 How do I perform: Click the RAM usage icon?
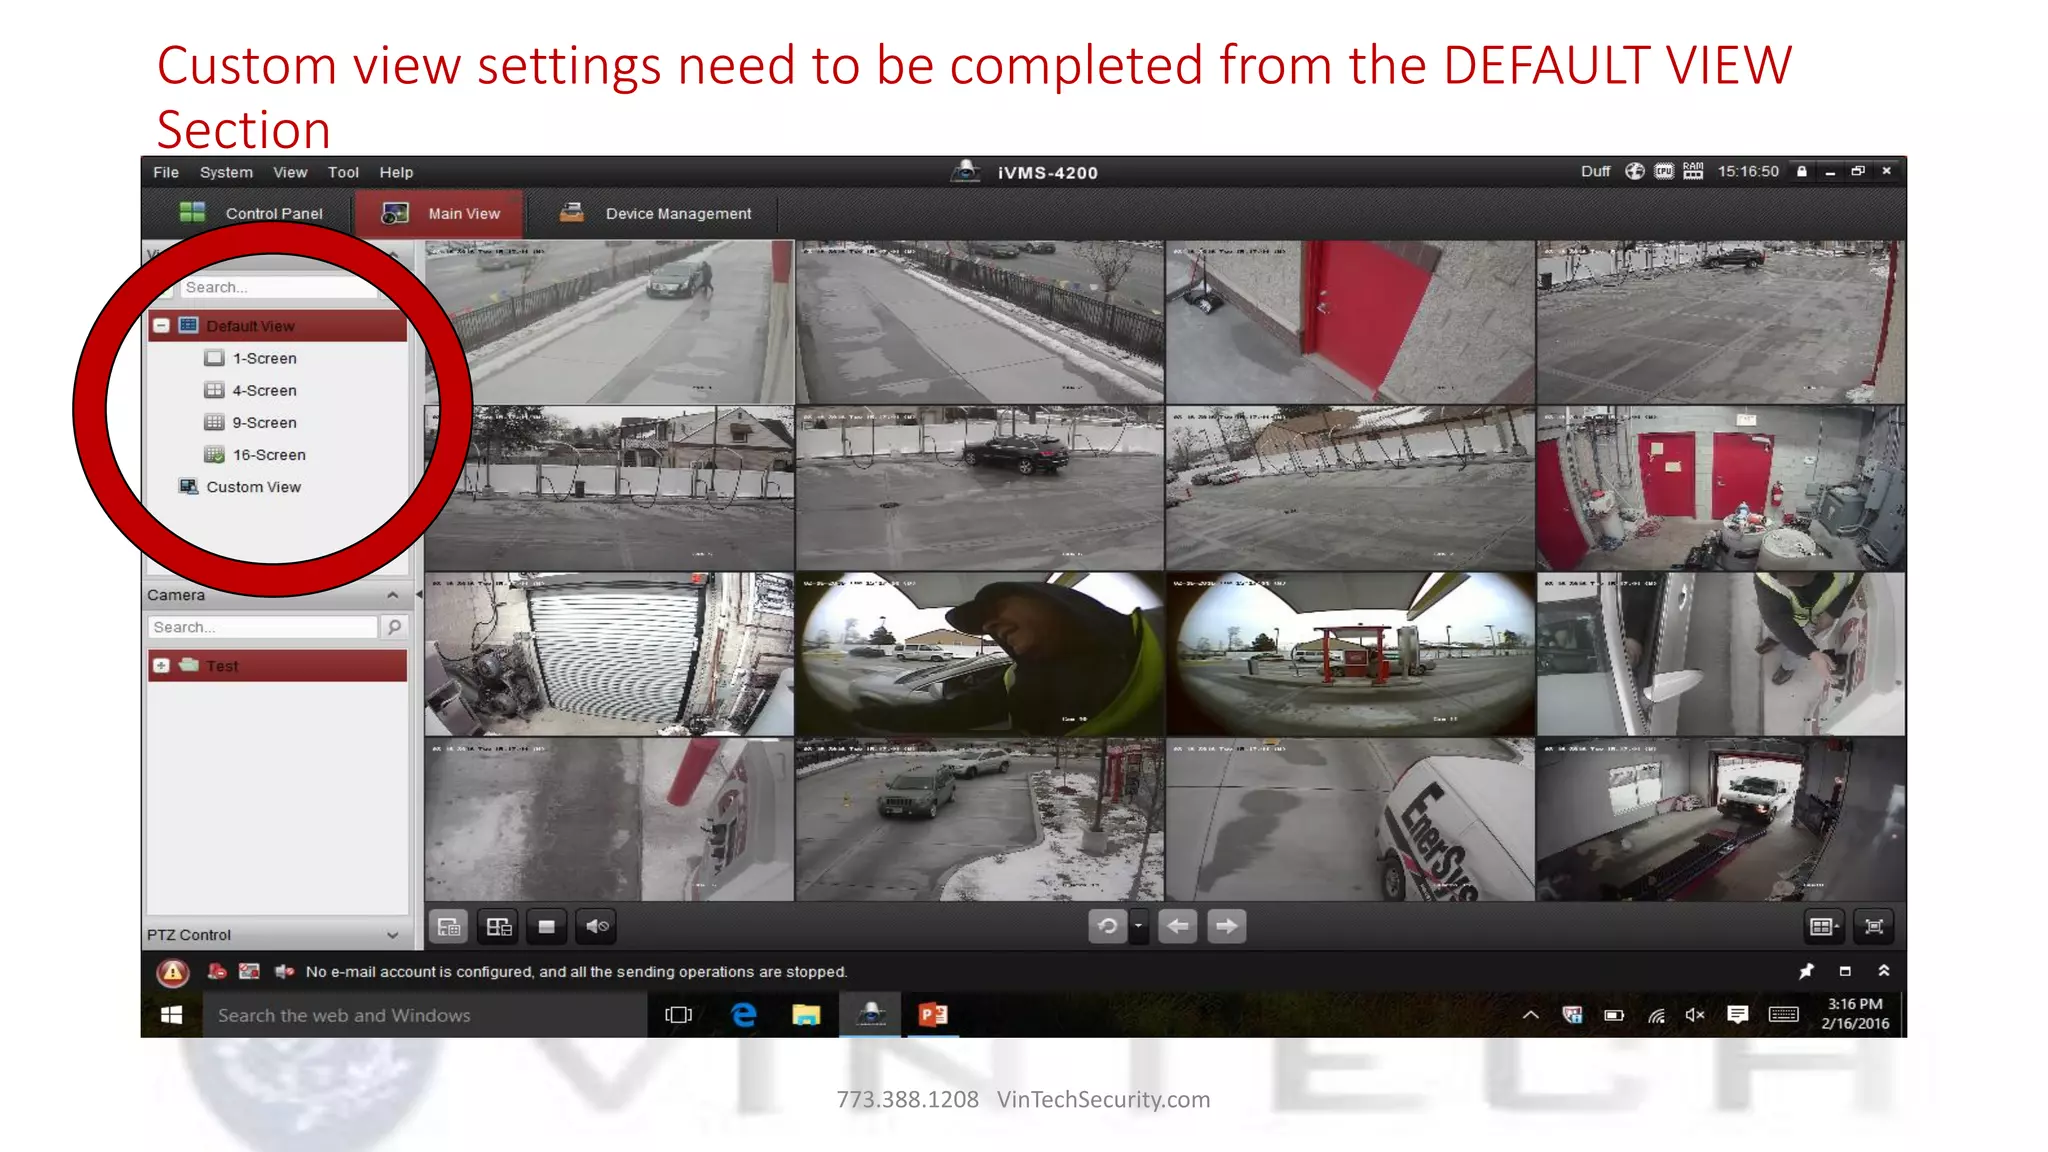coord(1693,171)
